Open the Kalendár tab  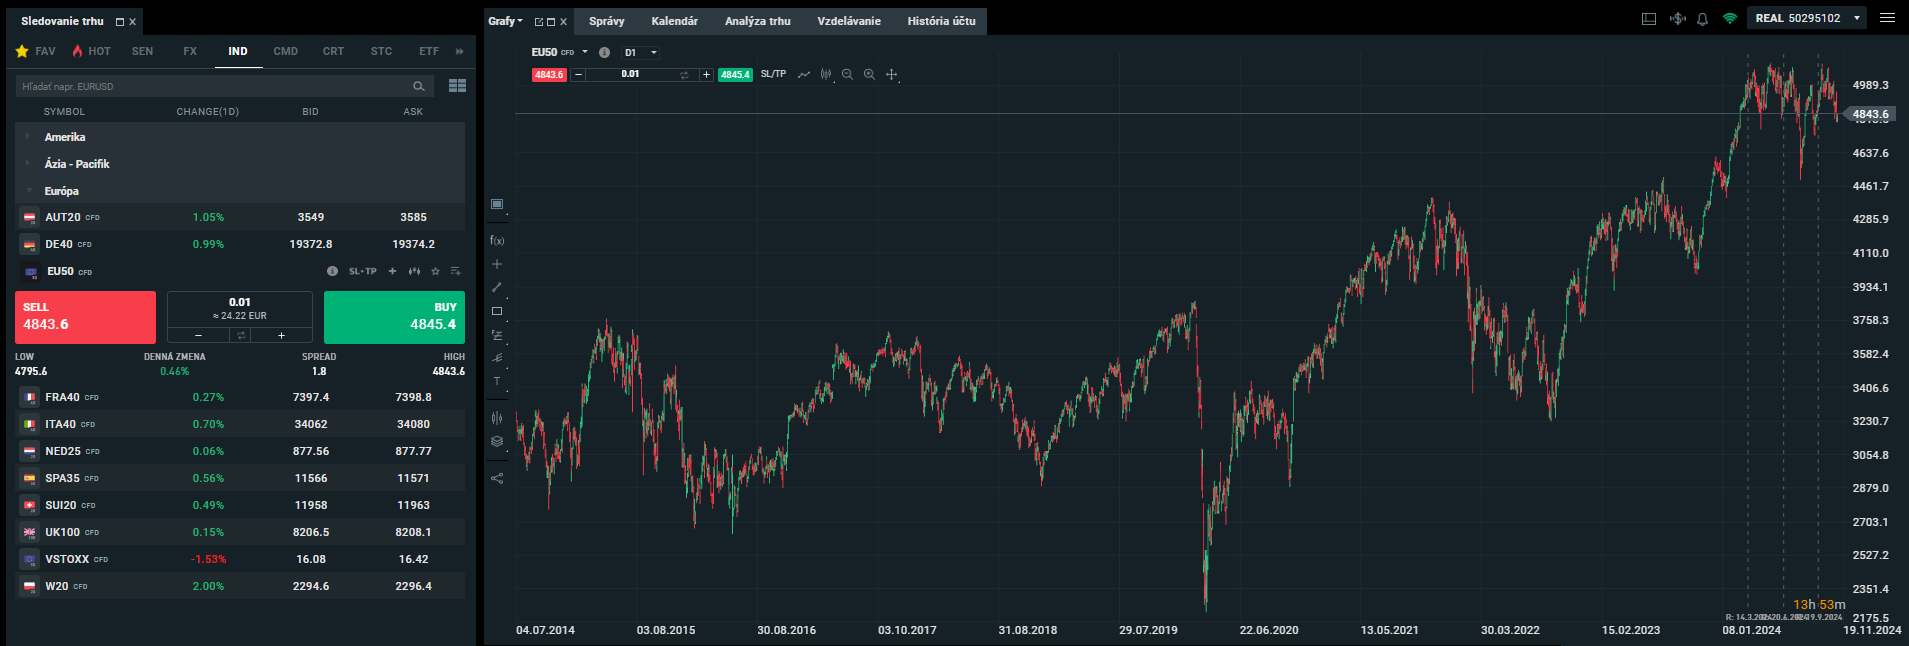point(674,21)
